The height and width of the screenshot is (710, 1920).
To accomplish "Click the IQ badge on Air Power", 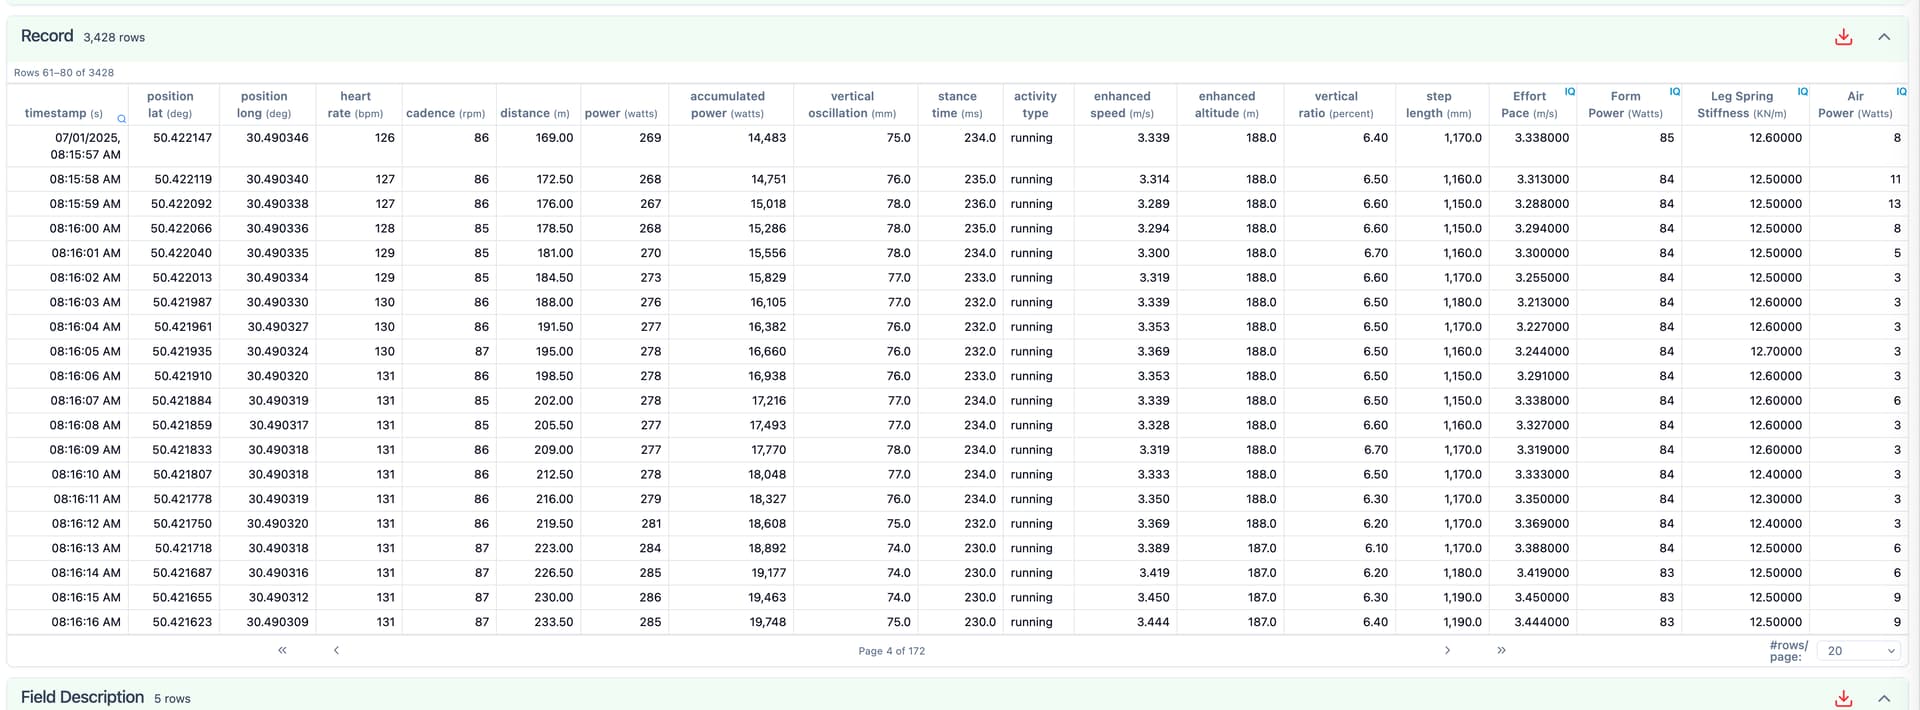I will point(1900,92).
